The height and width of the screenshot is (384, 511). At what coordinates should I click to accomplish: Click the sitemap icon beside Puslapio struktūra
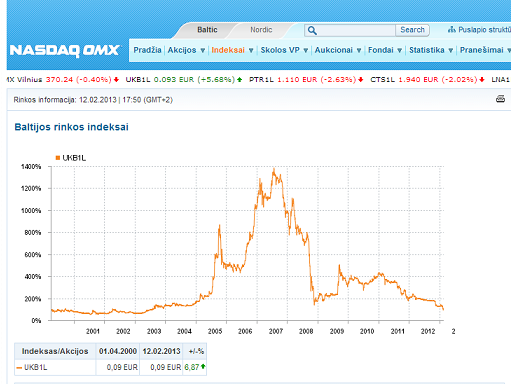[x=452, y=30]
